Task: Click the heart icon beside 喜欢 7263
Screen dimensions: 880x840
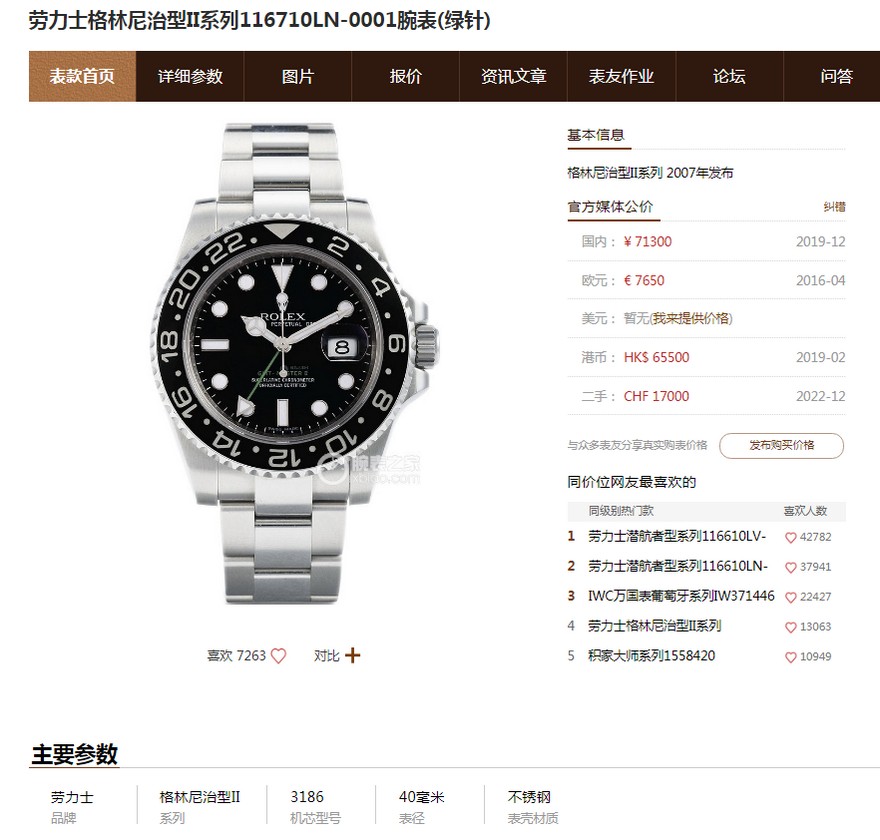Action: (x=278, y=656)
